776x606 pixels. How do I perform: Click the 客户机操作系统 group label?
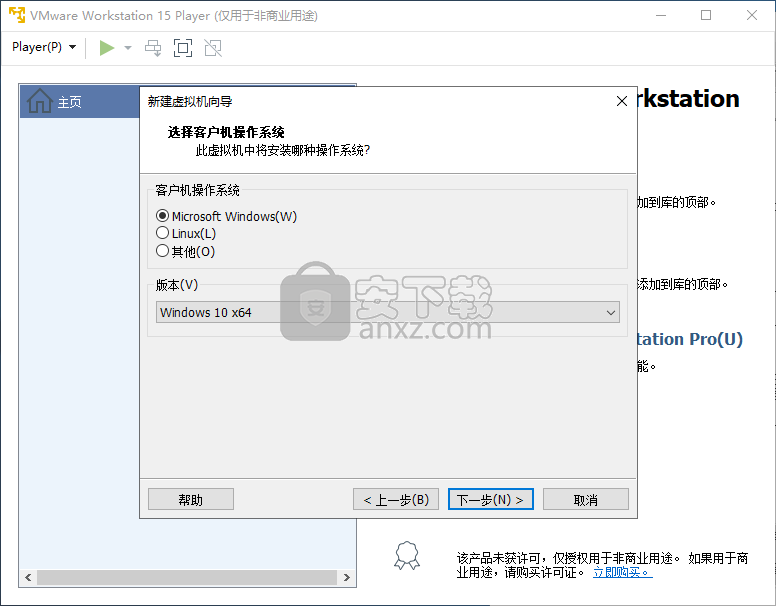click(197, 190)
